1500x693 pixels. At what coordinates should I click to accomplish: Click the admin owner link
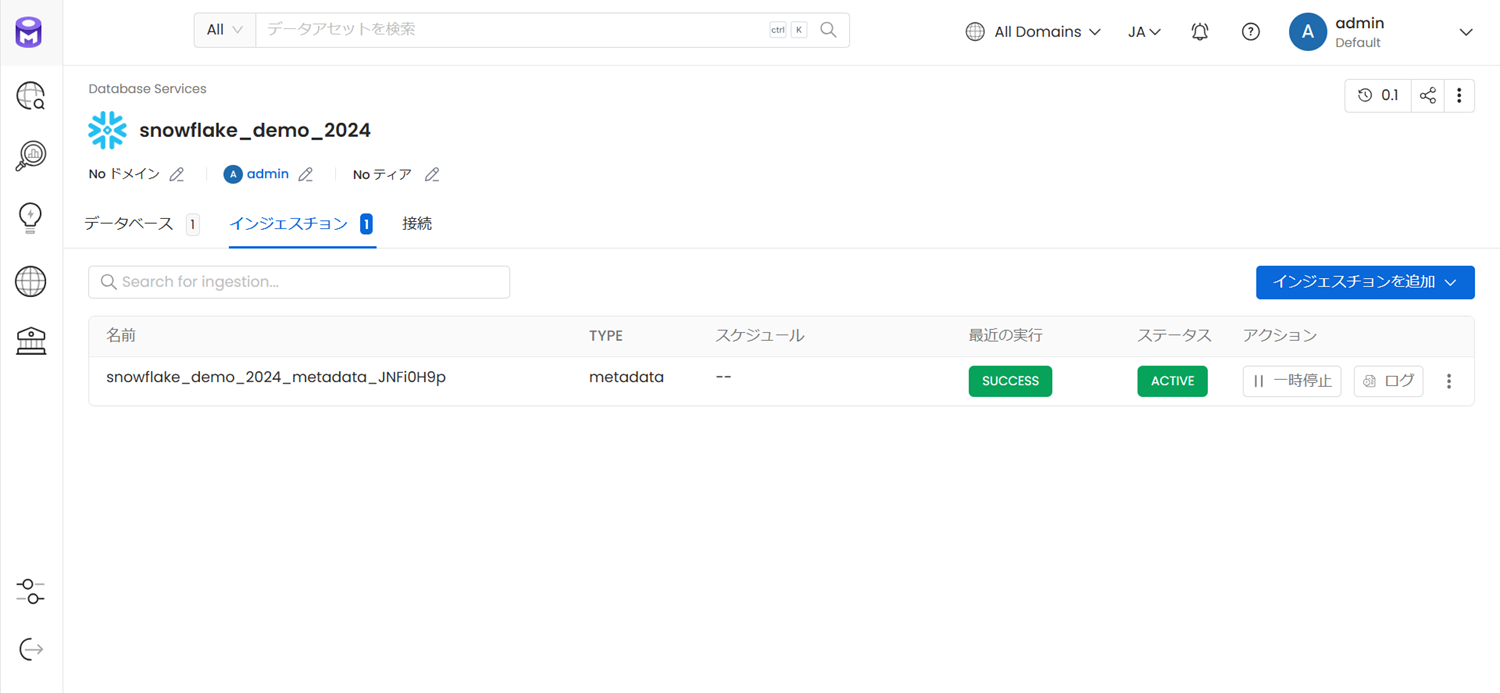tap(268, 174)
